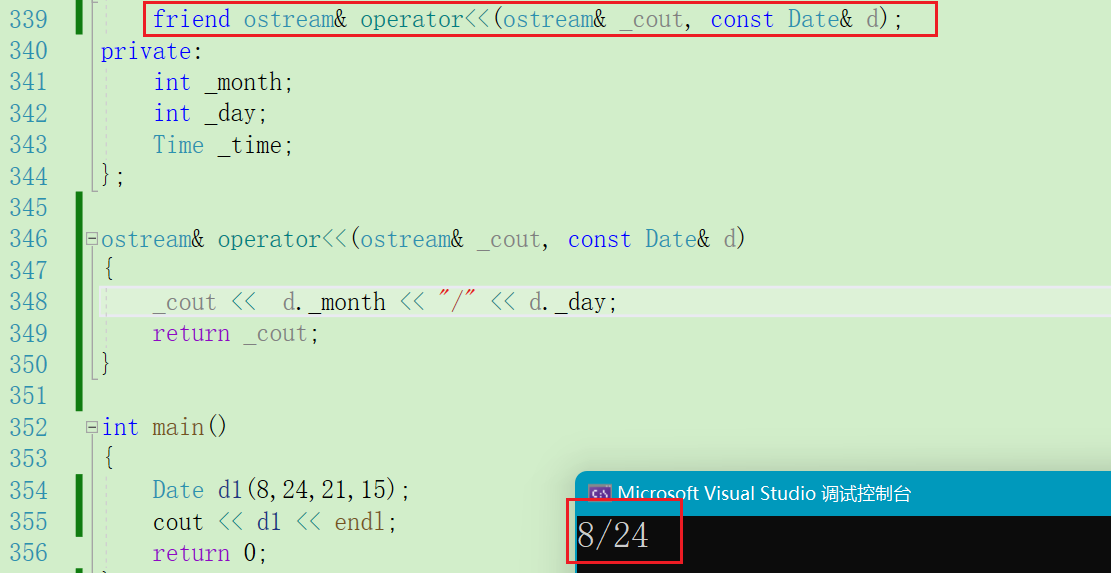Collapse the operator<< function definition at line 346
Viewport: 1111px width, 573px height.
91,239
